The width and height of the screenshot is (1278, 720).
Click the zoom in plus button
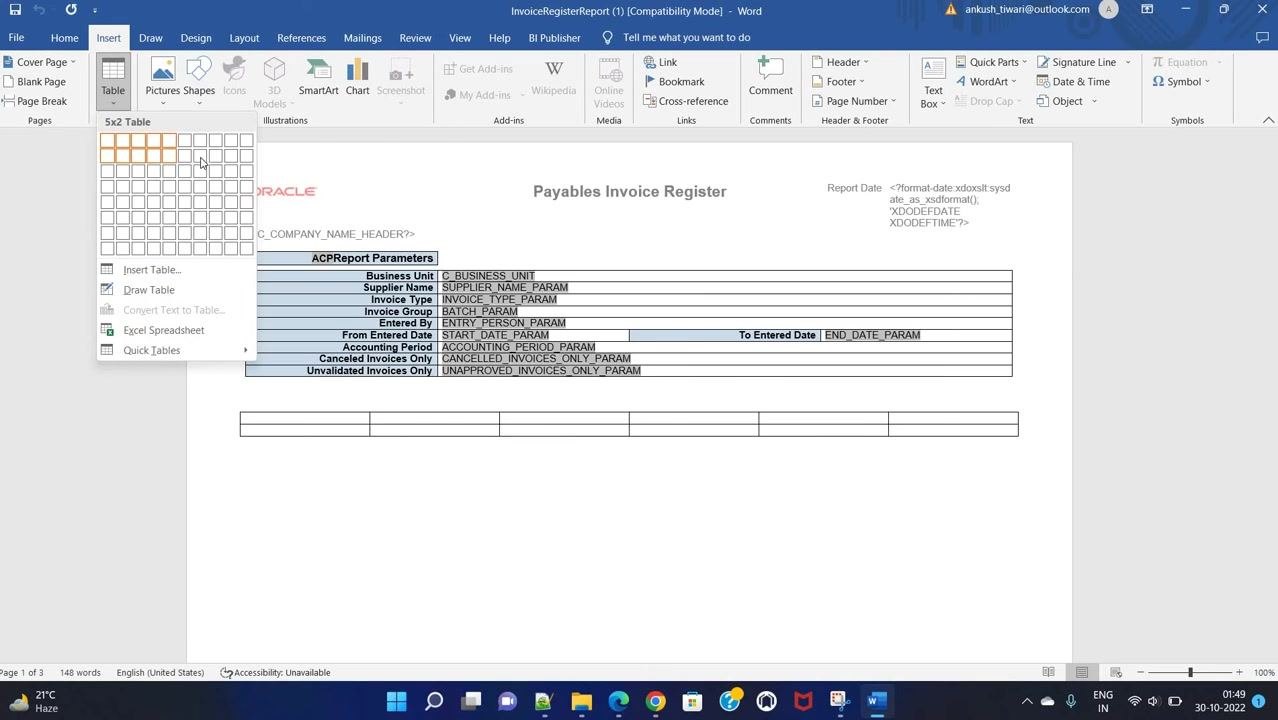point(1239,673)
